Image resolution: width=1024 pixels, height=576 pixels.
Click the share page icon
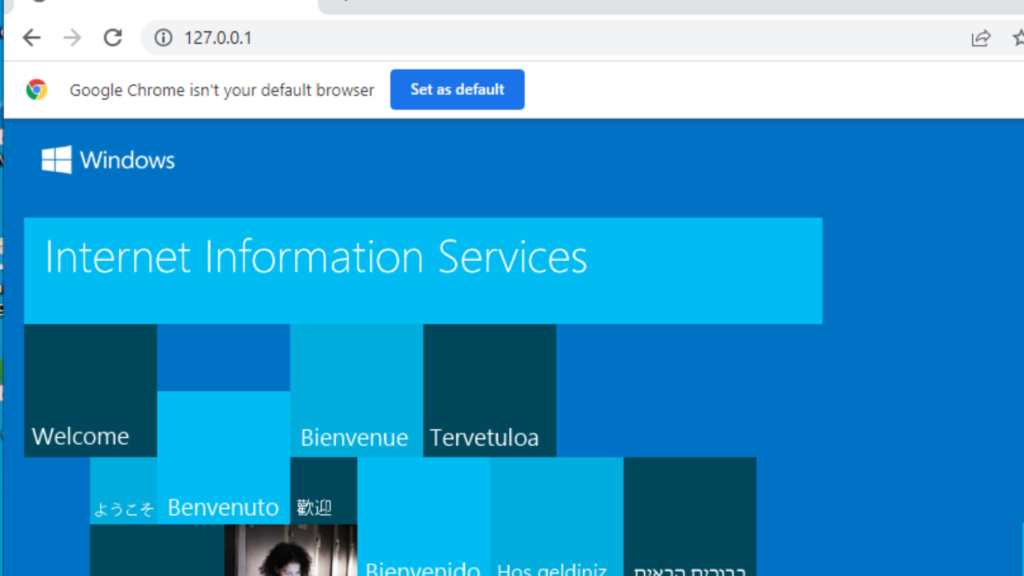point(980,38)
